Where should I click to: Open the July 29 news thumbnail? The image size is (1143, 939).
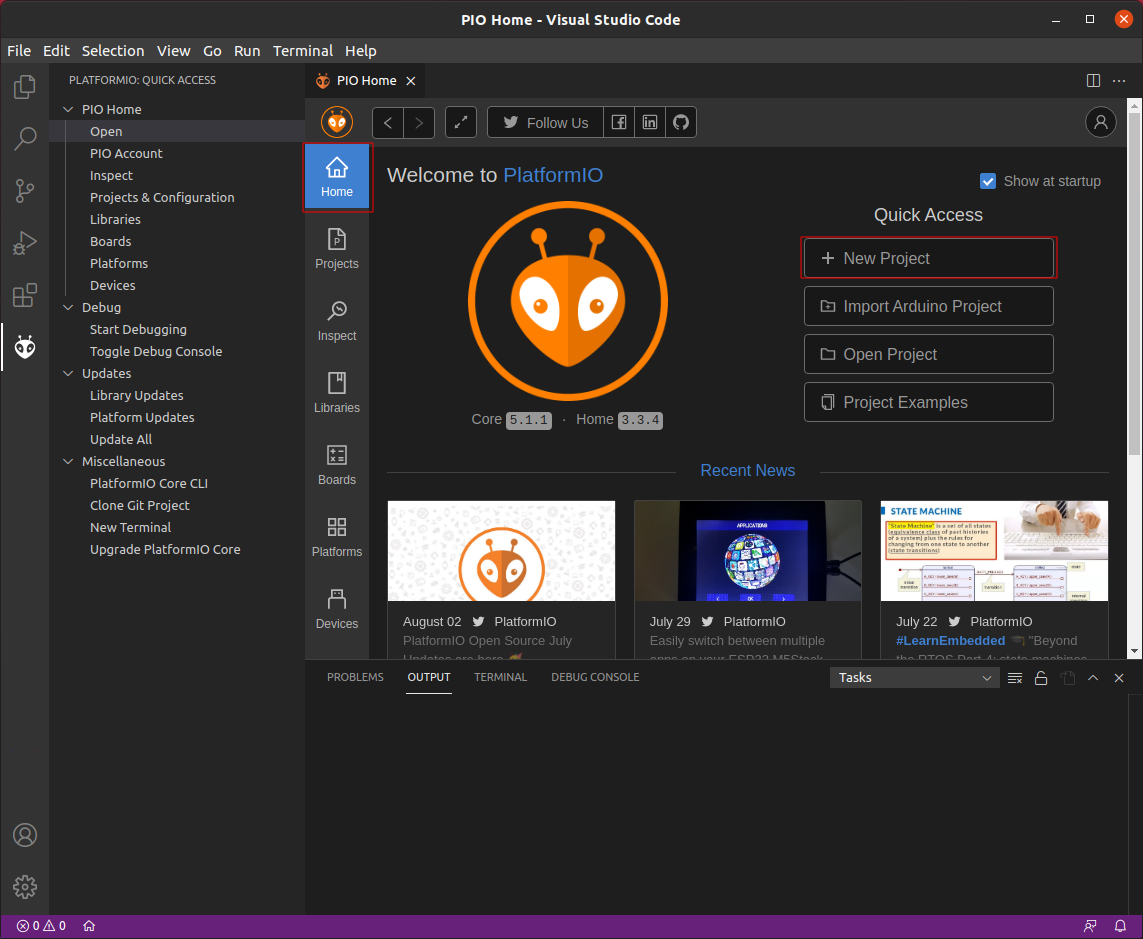point(748,551)
